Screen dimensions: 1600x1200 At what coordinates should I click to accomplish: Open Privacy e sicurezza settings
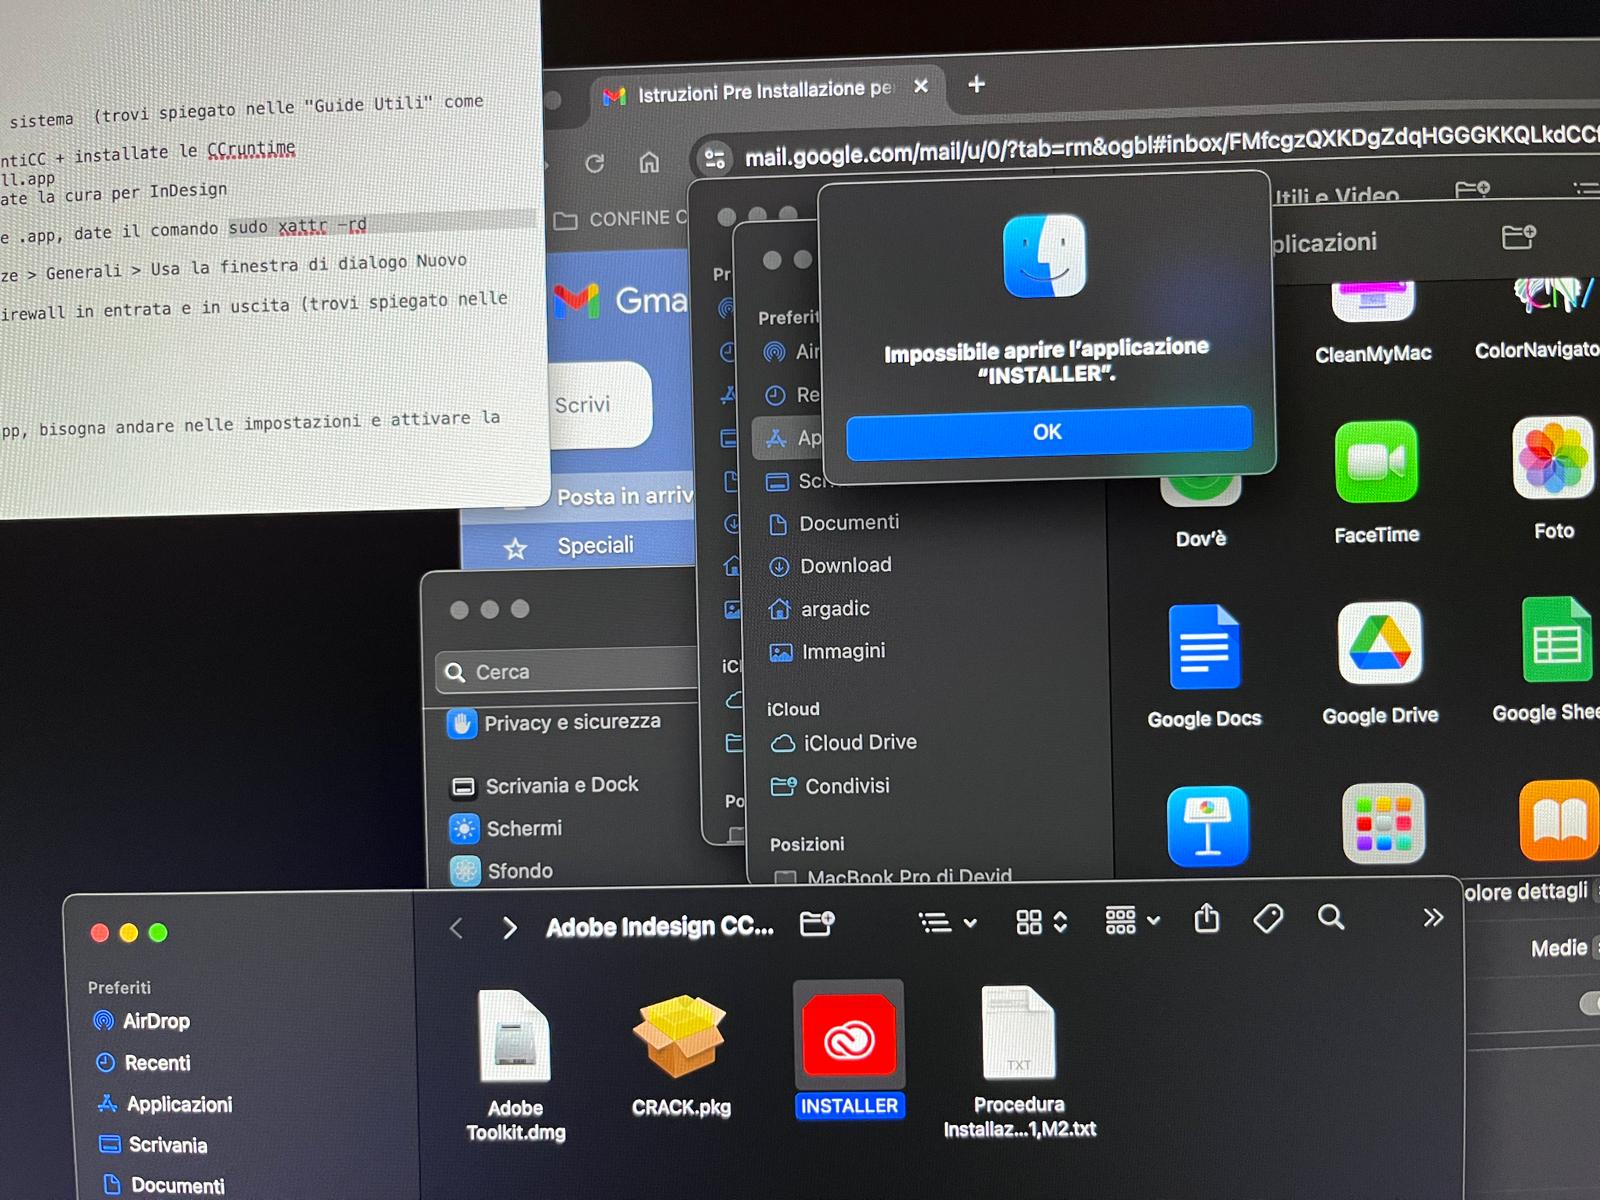[556, 722]
